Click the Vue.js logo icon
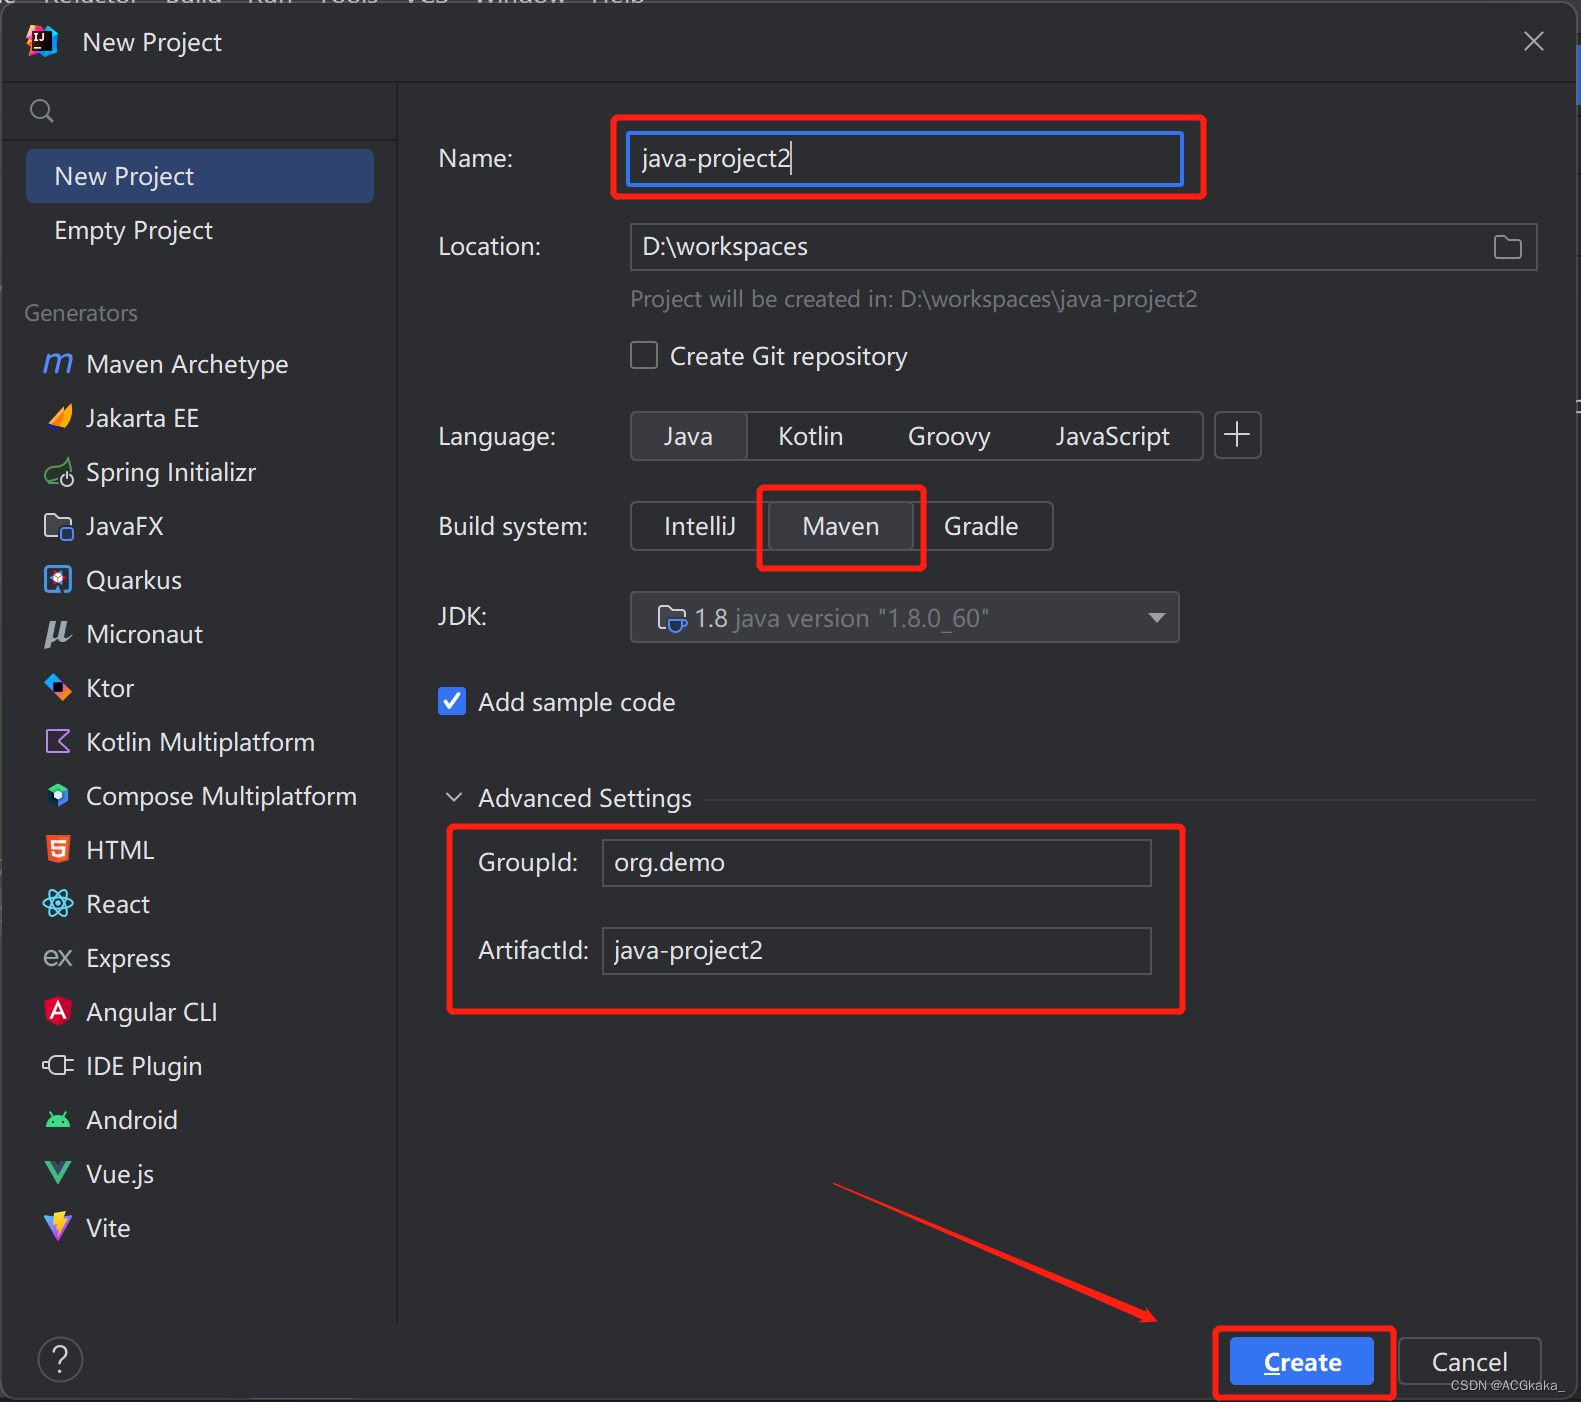This screenshot has height=1402, width=1581. pos(58,1173)
